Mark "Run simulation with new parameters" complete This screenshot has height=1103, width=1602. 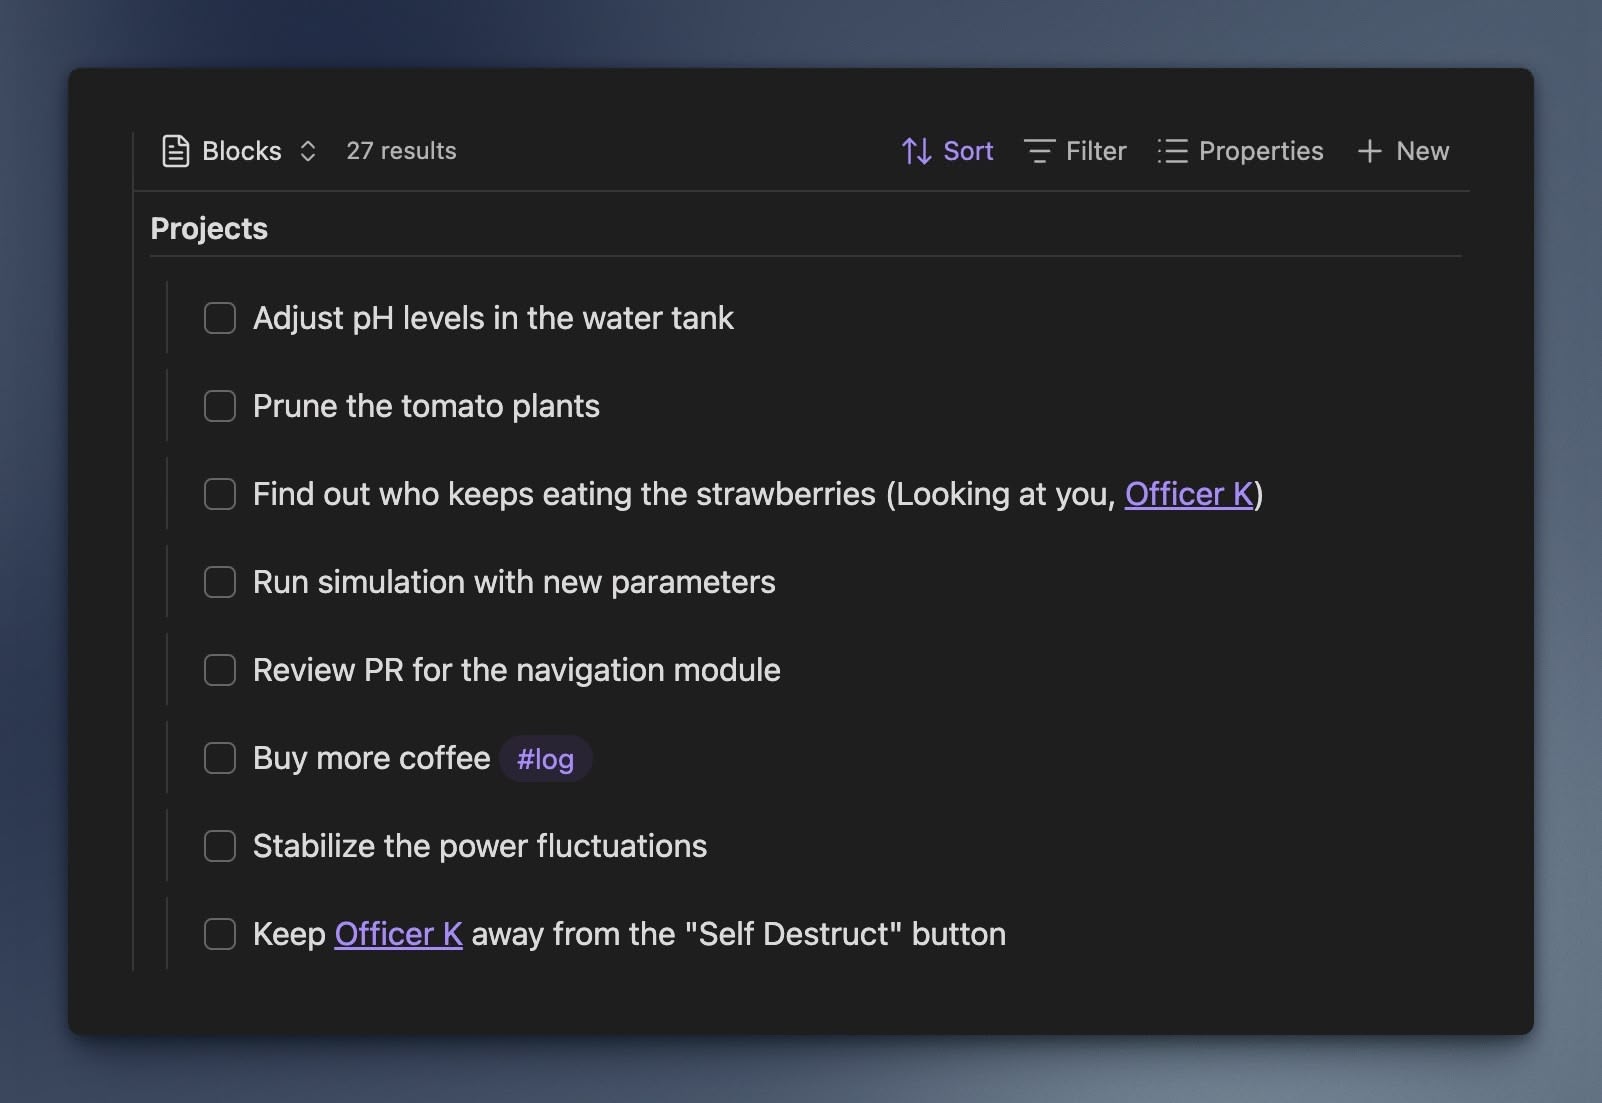click(219, 582)
